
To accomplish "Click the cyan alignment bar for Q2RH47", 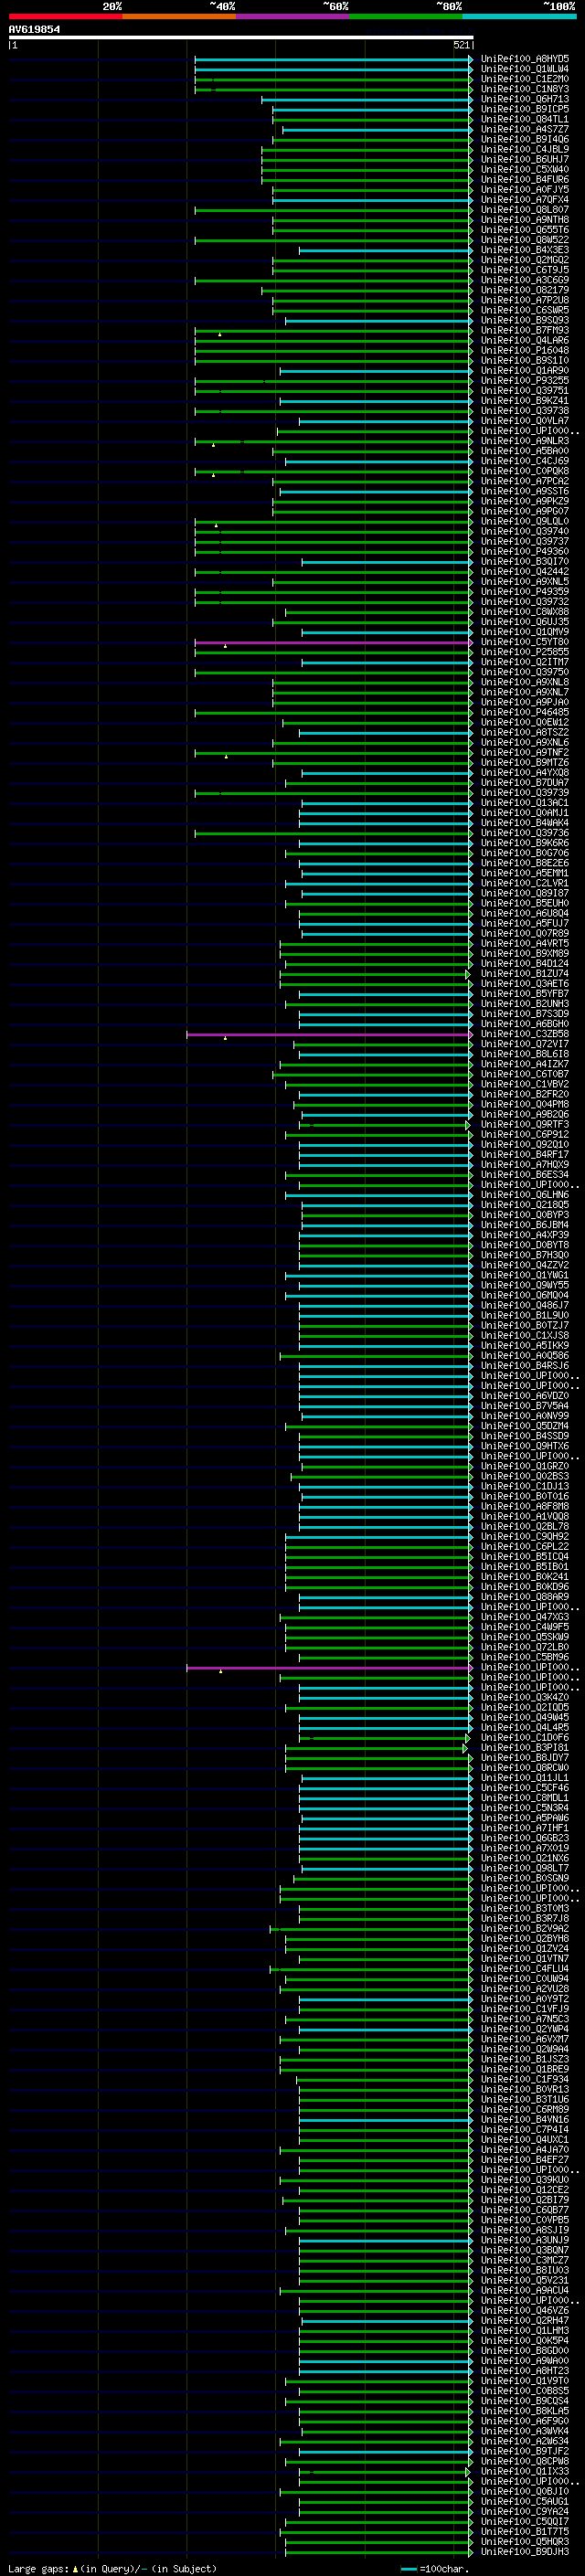I will pyautogui.click(x=386, y=2321).
